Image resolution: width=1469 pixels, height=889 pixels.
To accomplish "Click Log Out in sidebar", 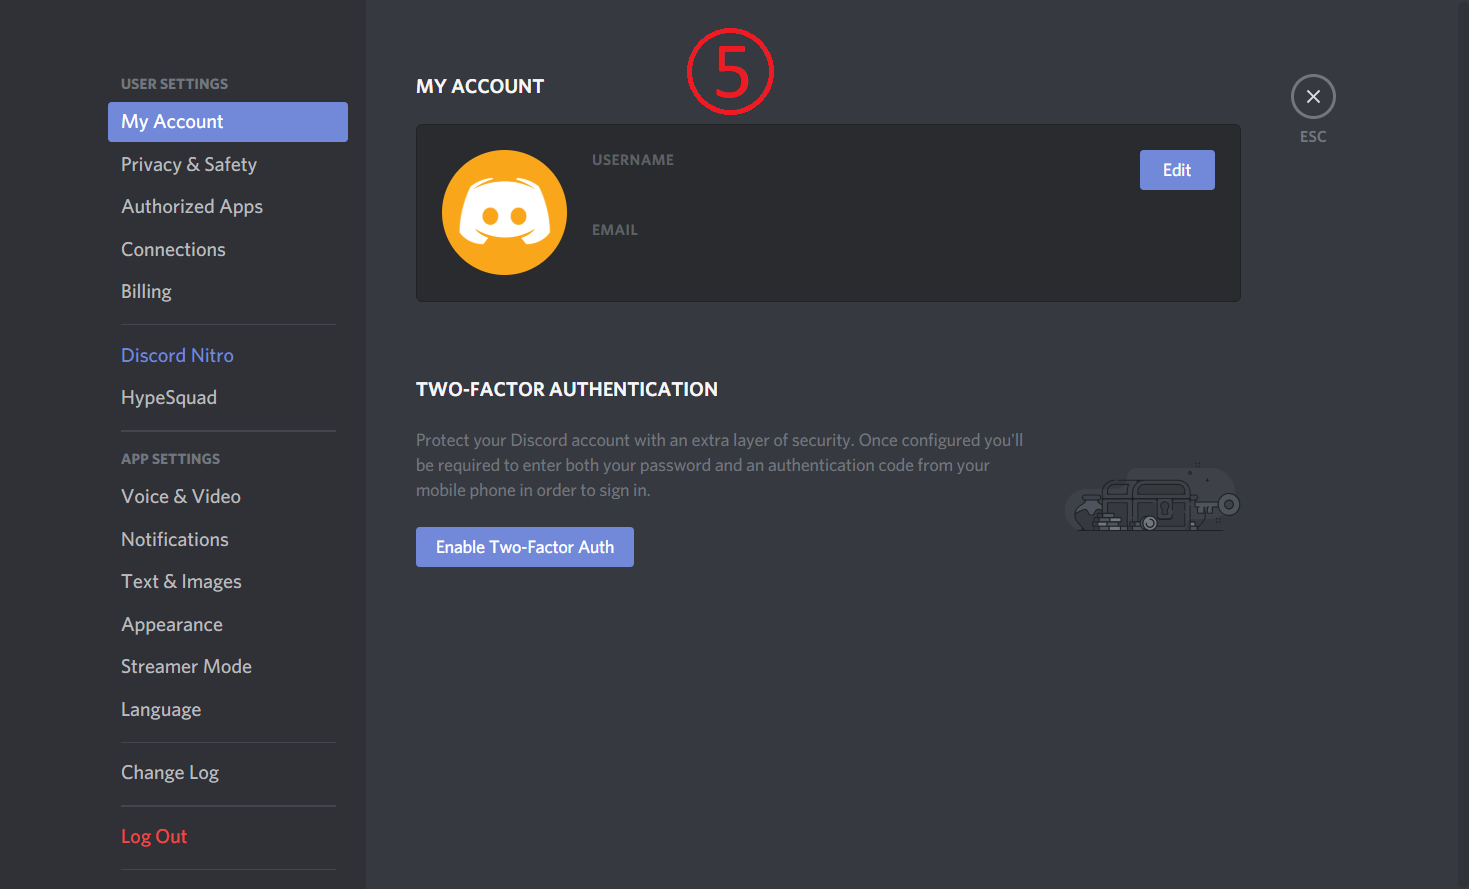I will (154, 837).
